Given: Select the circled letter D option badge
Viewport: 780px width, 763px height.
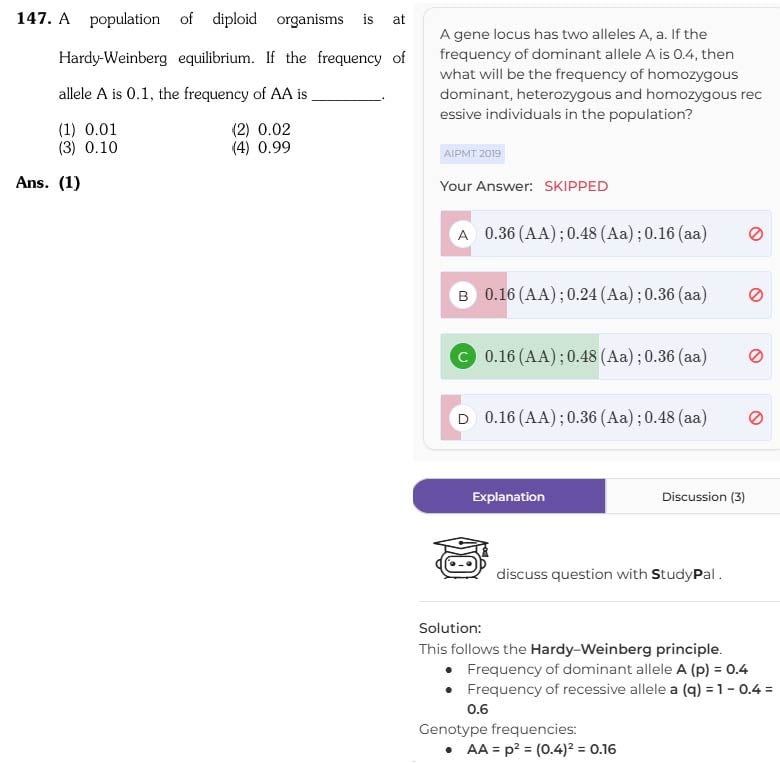Looking at the screenshot, I should [x=463, y=418].
